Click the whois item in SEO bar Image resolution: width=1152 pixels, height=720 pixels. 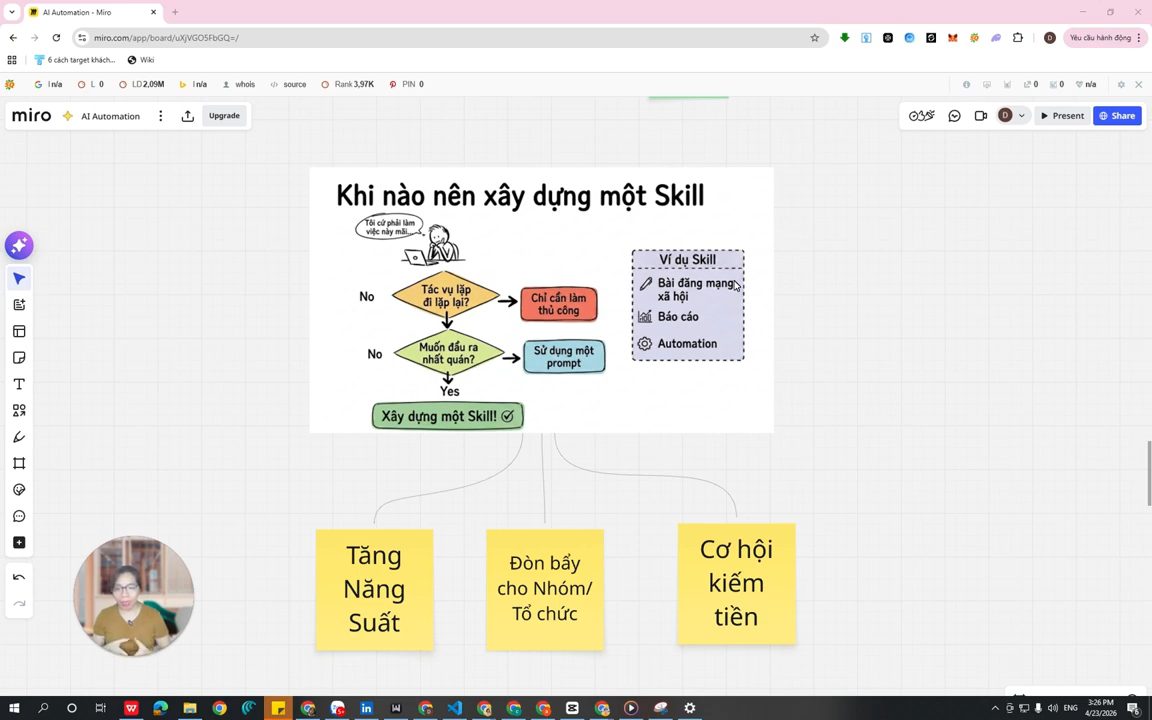coord(239,84)
